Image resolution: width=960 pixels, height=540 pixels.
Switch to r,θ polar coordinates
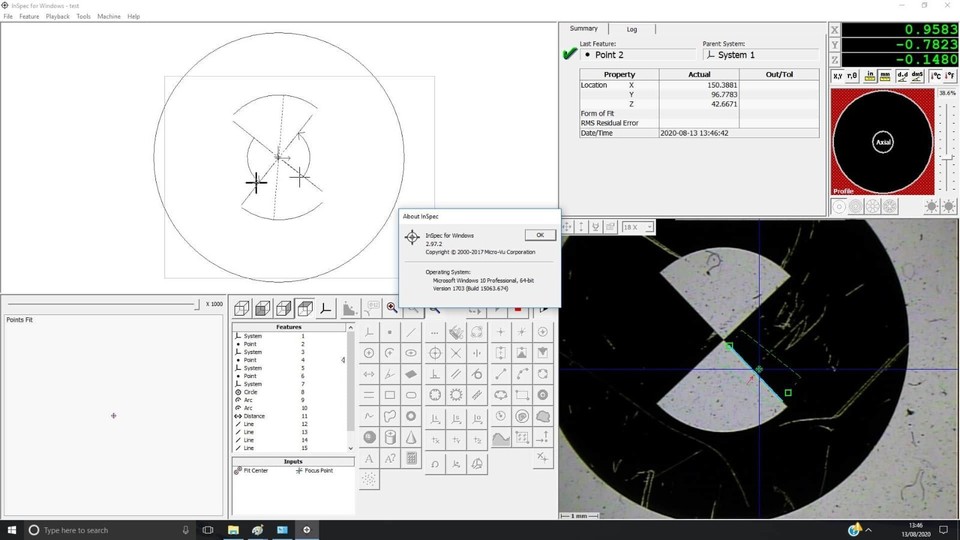pyautogui.click(x=852, y=76)
